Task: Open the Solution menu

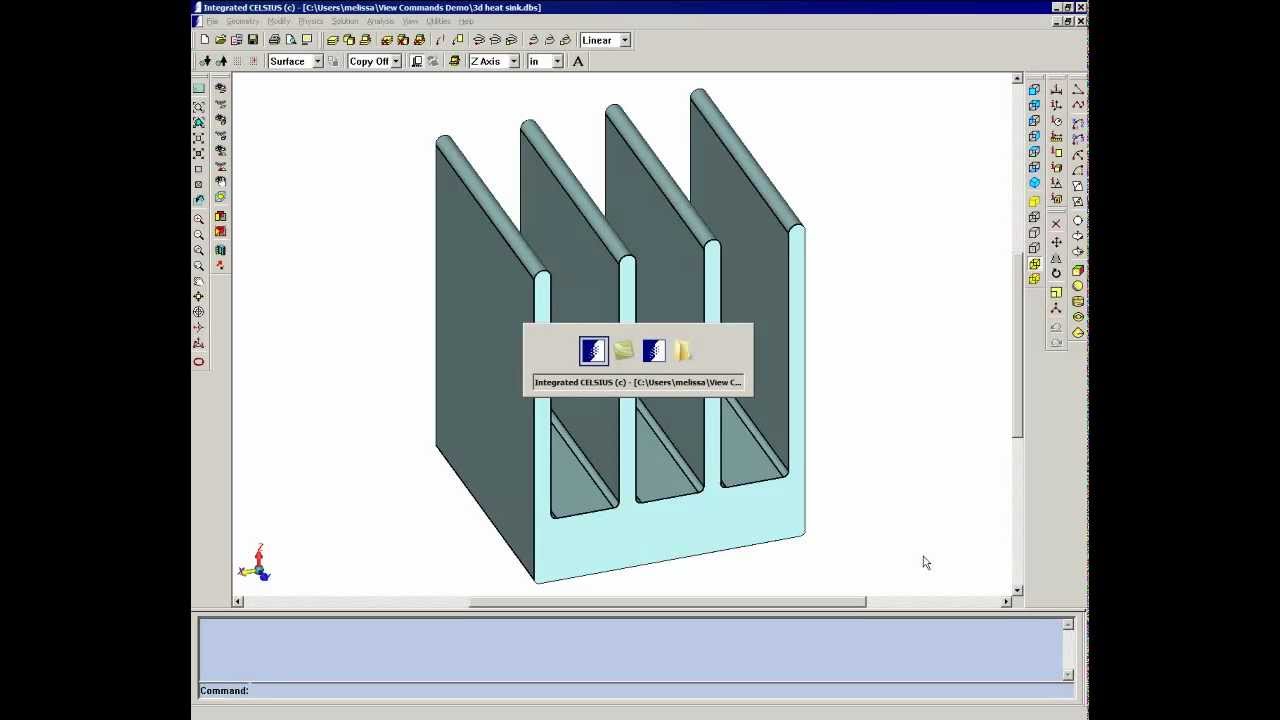Action: [x=345, y=21]
